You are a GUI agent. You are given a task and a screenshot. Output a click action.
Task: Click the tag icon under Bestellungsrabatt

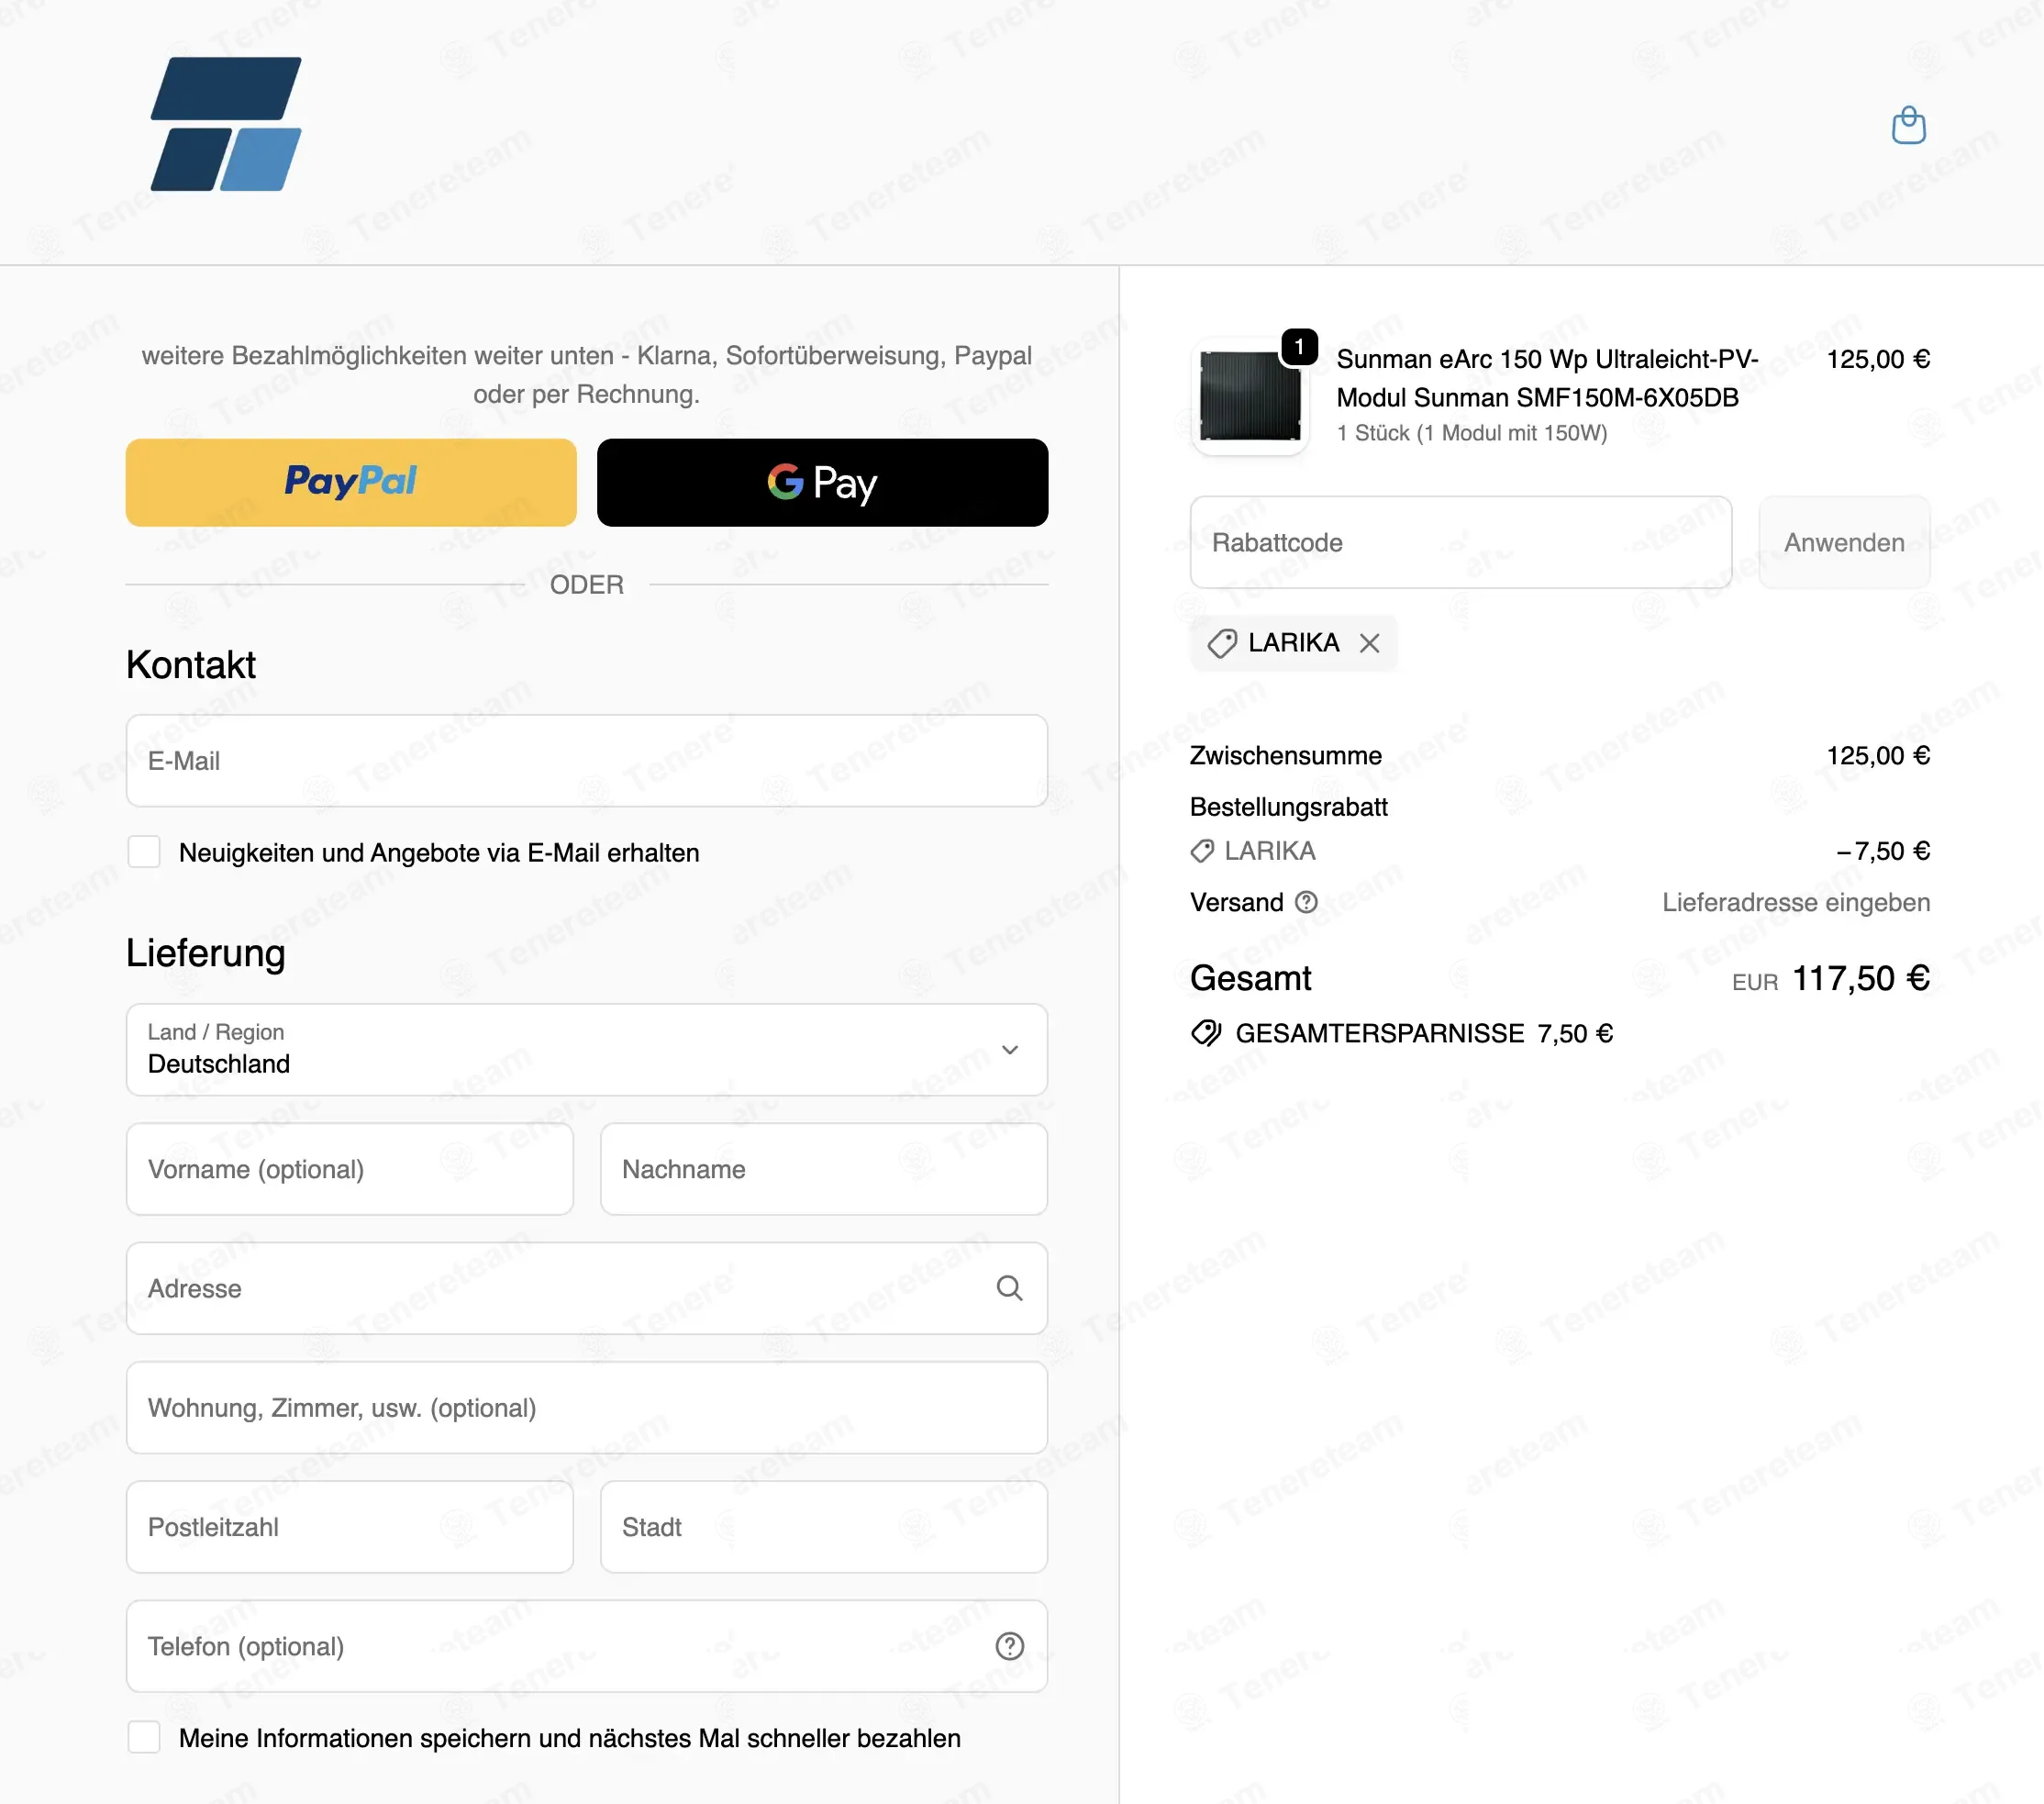click(1202, 851)
